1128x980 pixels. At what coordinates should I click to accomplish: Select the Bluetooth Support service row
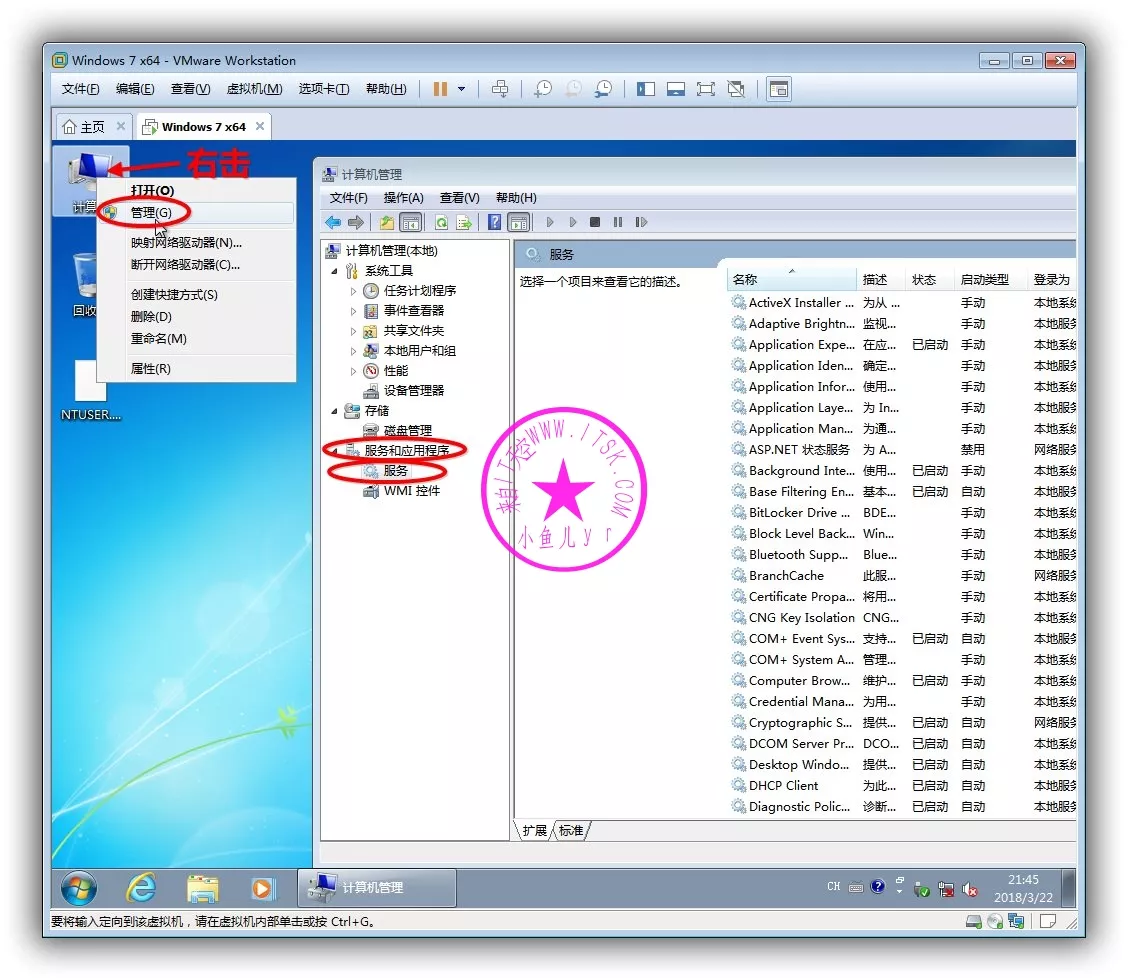(x=798, y=555)
